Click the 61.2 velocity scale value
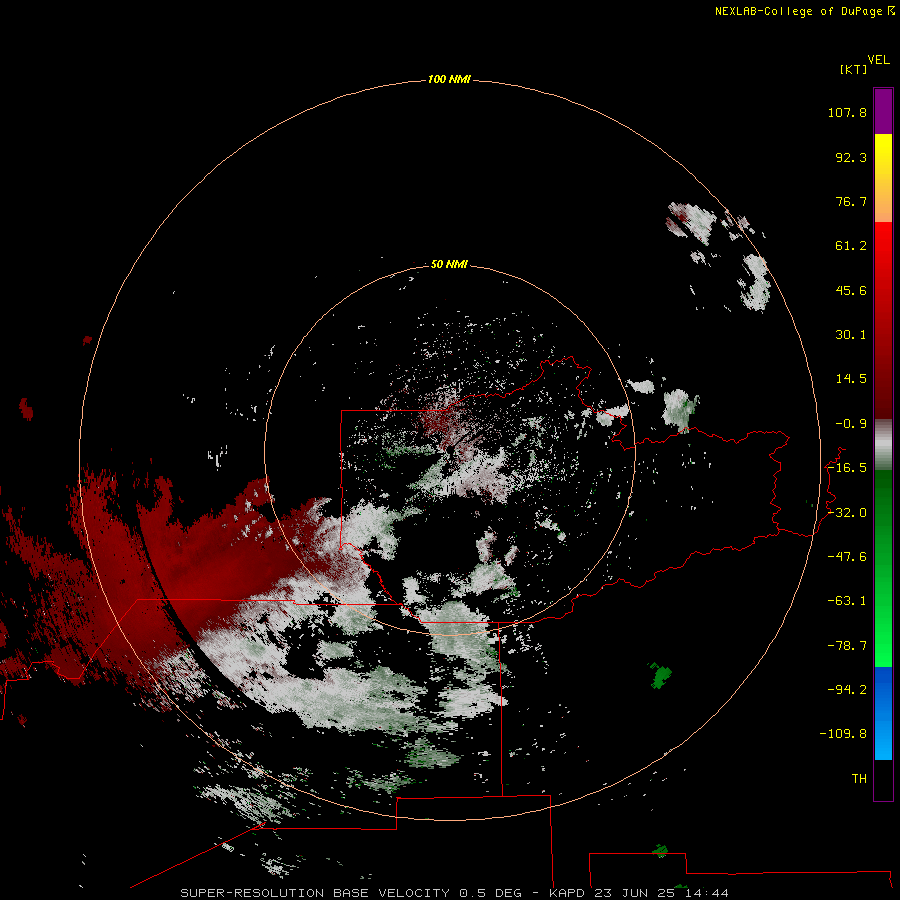 pyautogui.click(x=851, y=246)
